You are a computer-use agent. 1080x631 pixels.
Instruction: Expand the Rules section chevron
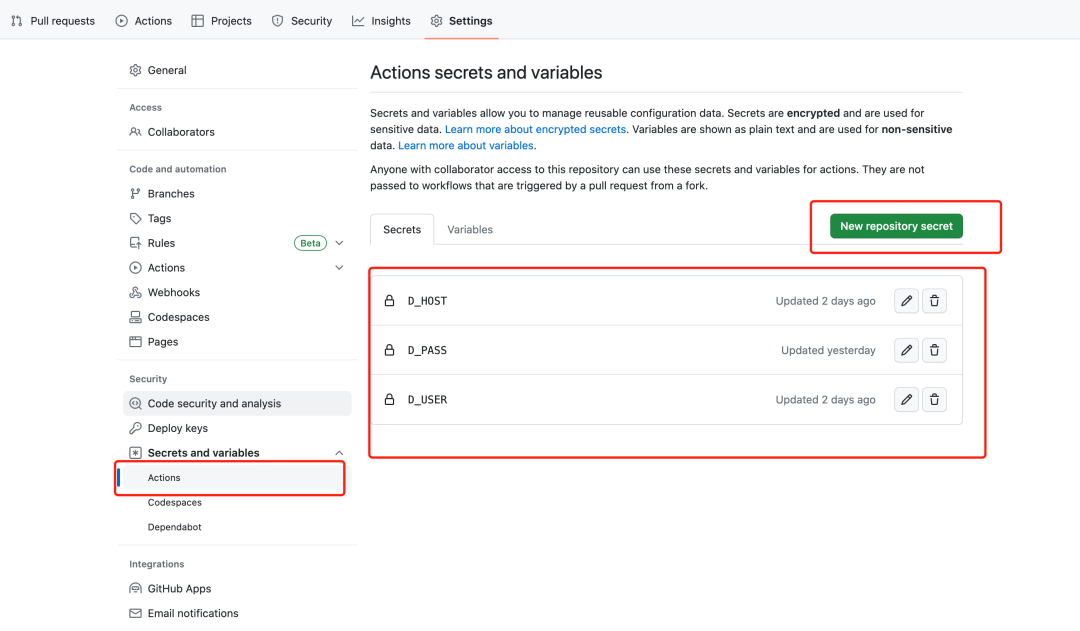click(339, 243)
